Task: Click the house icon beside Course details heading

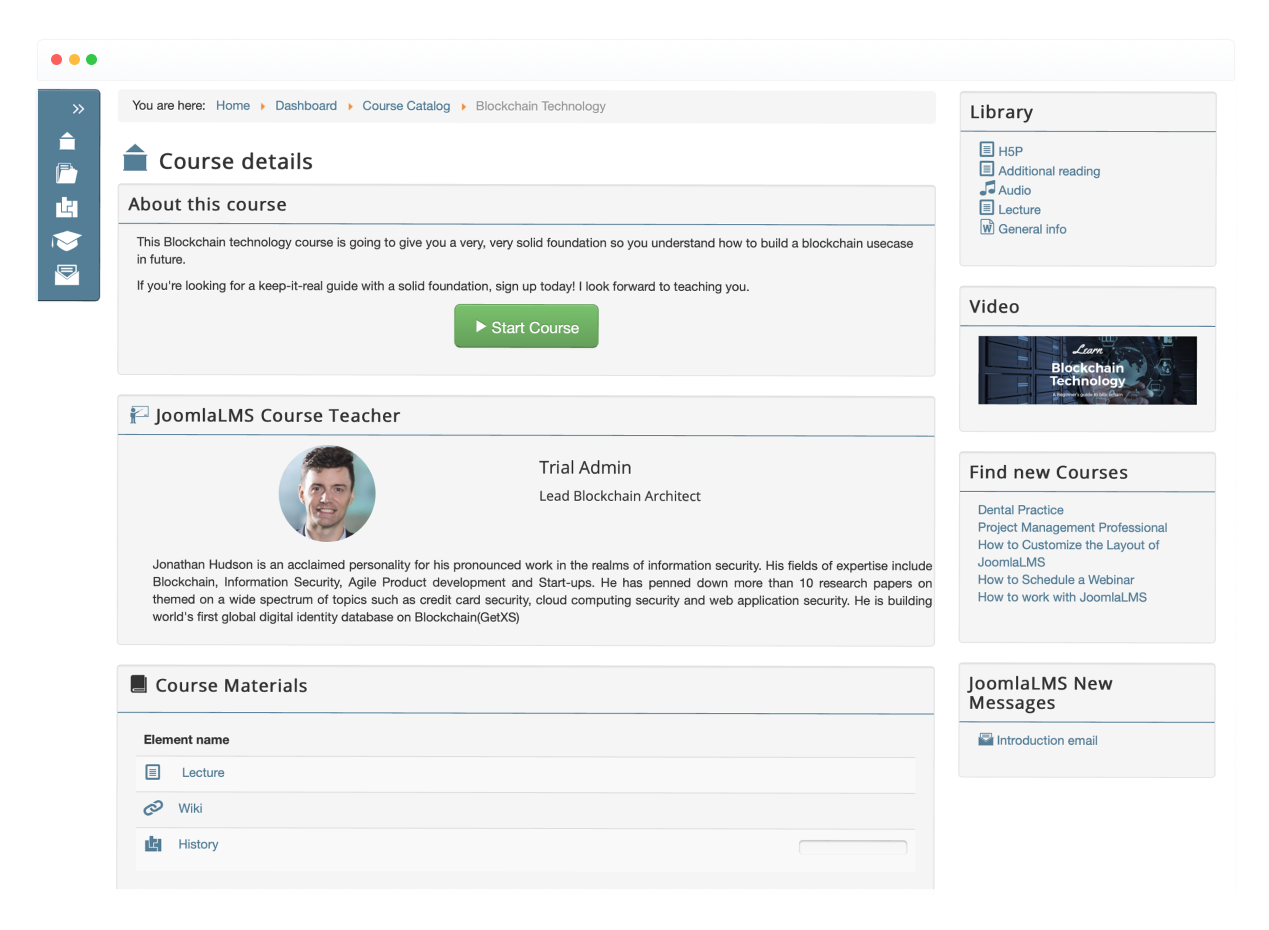Action: (x=135, y=158)
